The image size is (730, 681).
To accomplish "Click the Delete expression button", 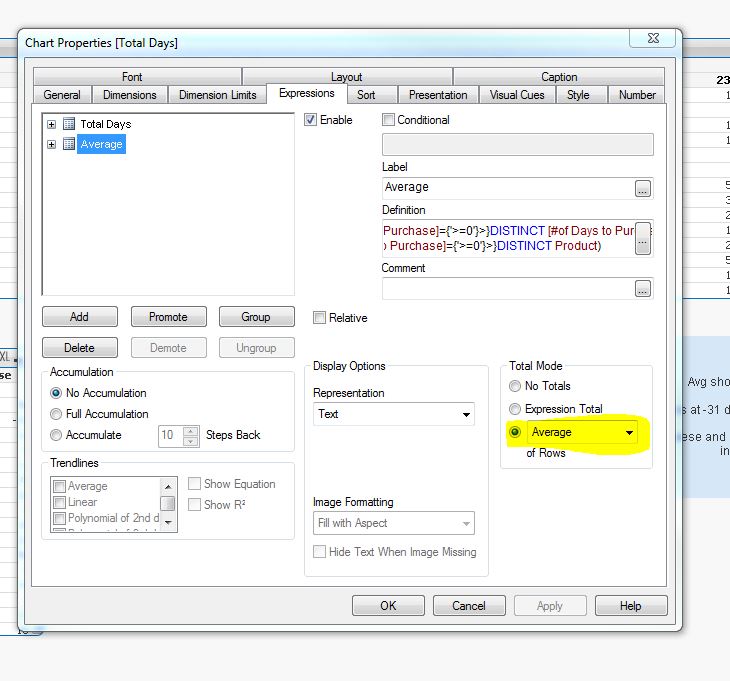I will 80,348.
